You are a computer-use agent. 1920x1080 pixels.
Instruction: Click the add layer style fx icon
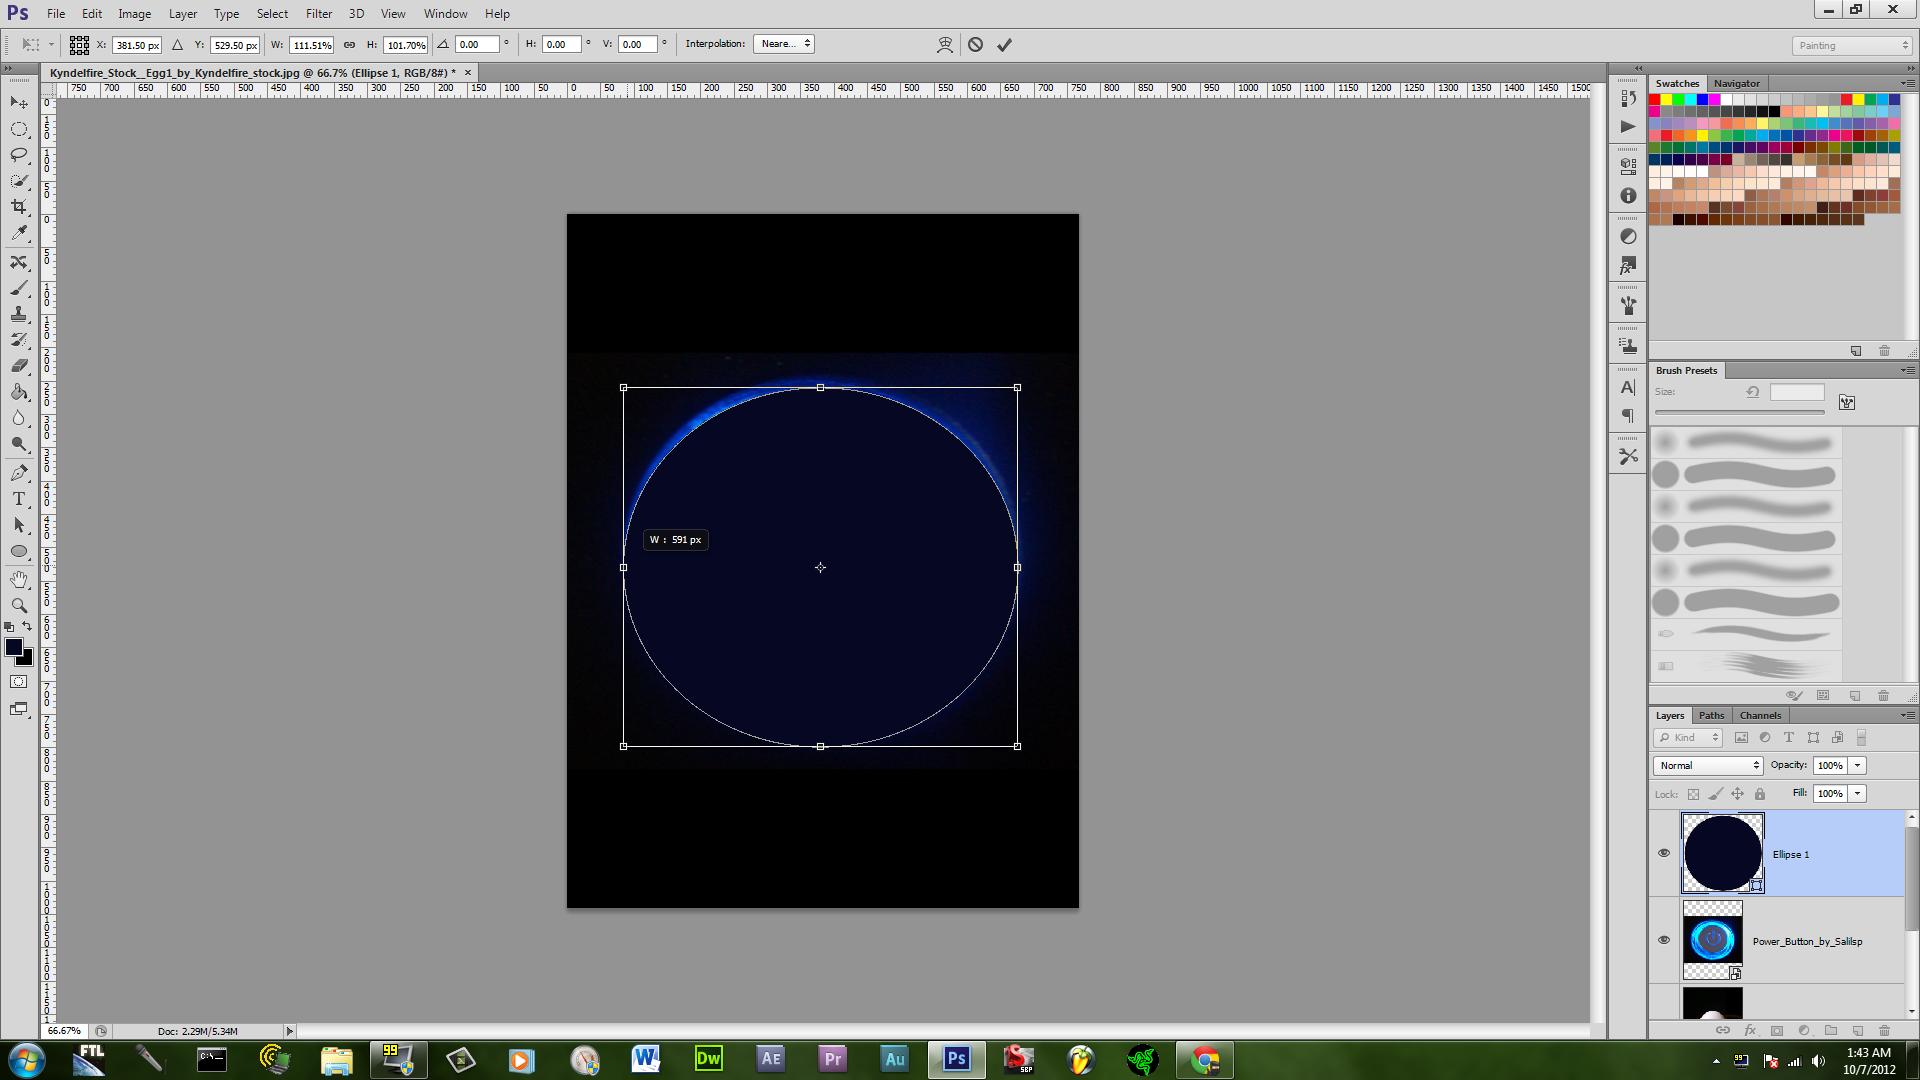click(1750, 1030)
